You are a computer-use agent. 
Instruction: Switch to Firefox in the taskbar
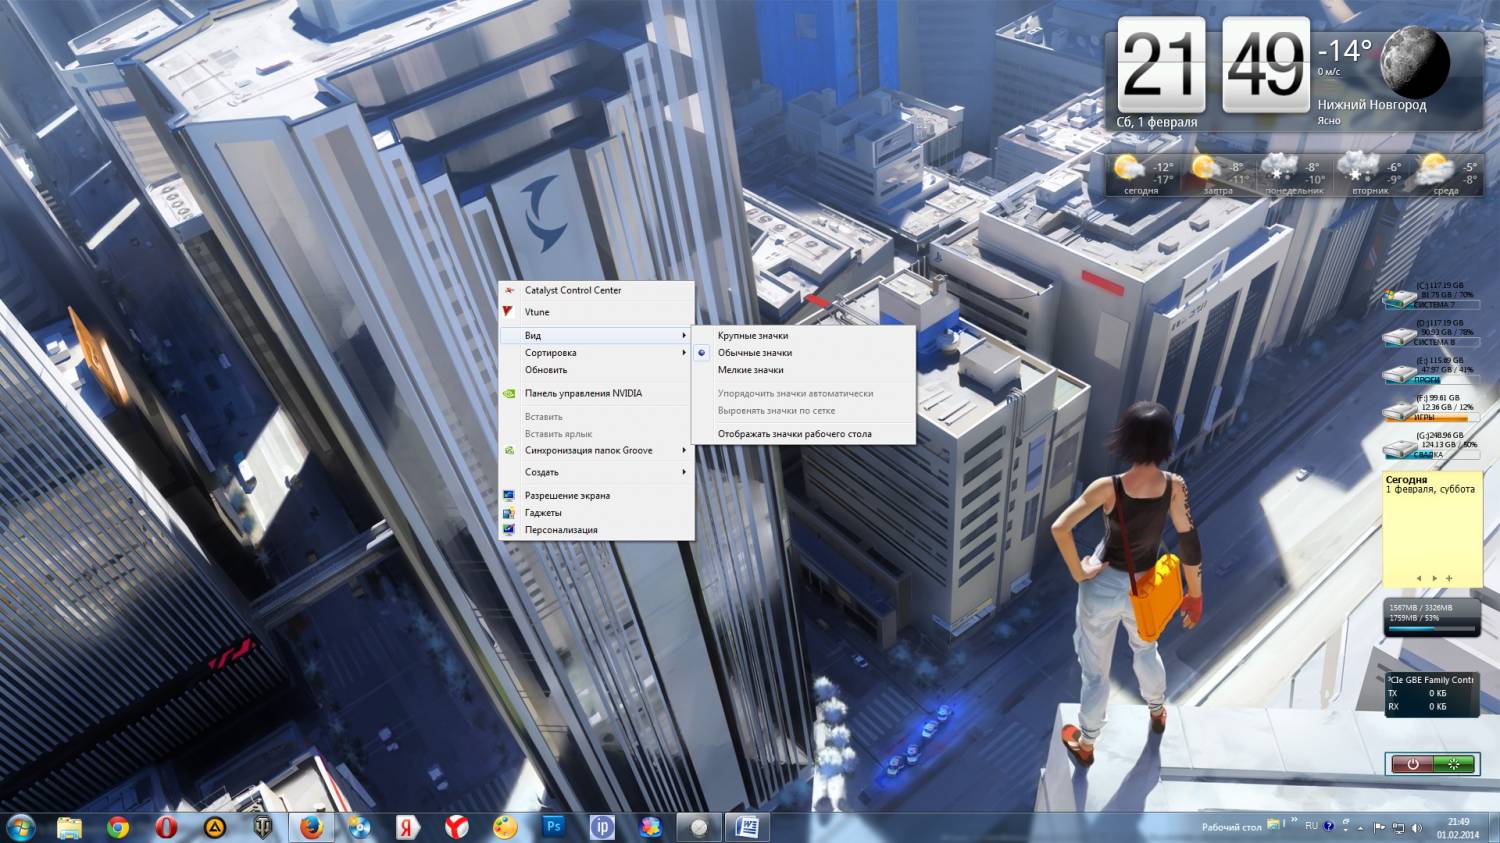[311, 827]
